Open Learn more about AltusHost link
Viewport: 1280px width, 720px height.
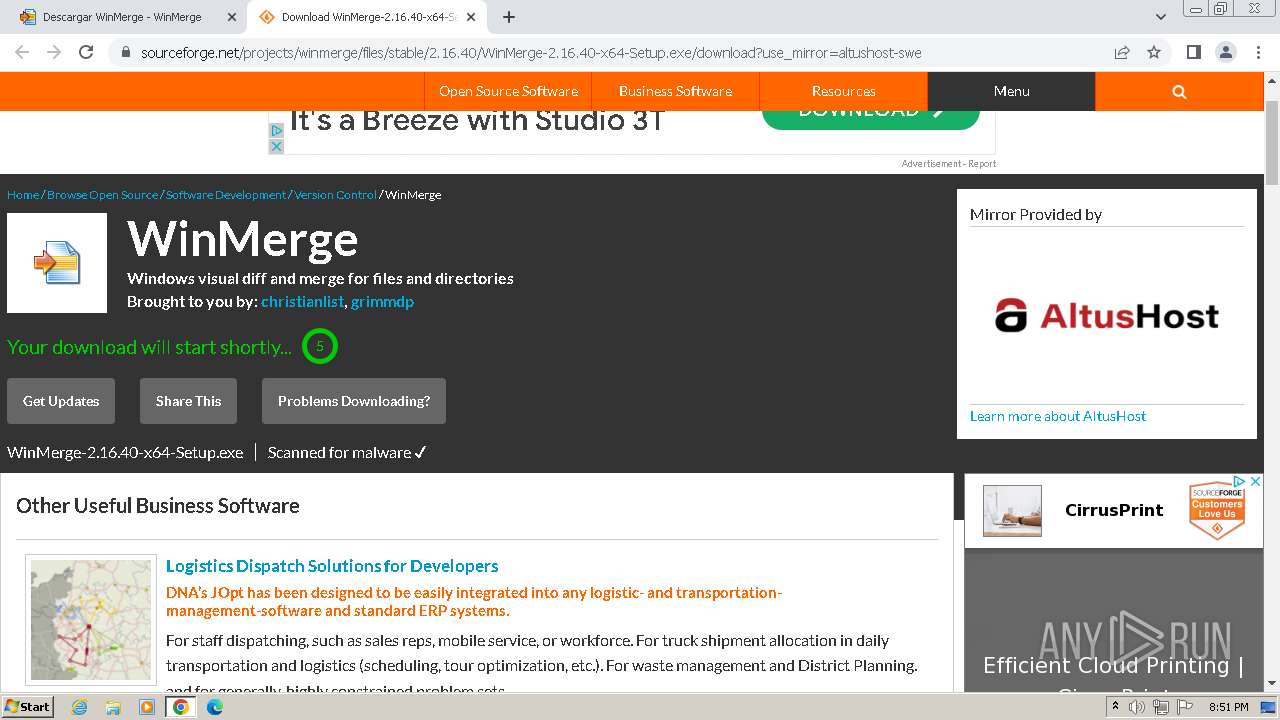coord(1058,416)
